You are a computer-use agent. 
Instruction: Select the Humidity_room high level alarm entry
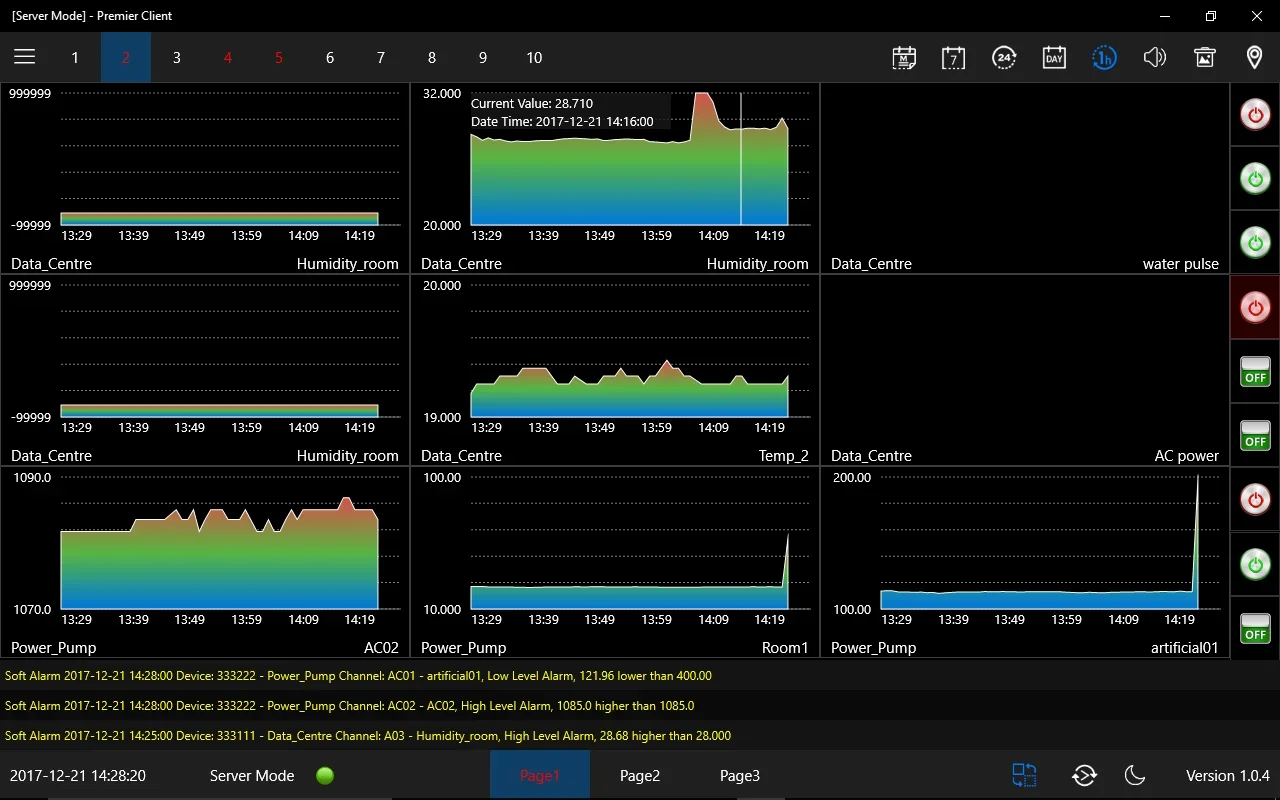(x=368, y=736)
